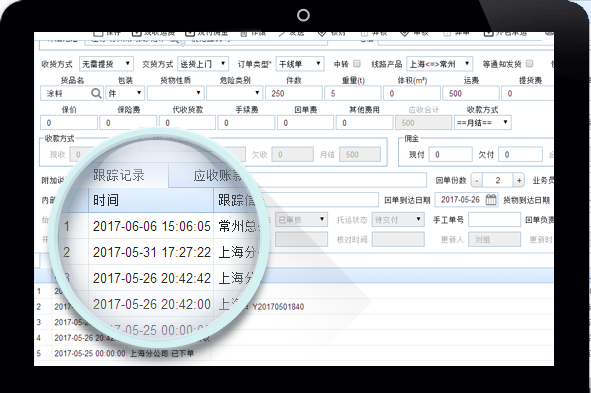Click the 运费 field showing 500
This screenshot has height=393, width=591.
click(471, 93)
